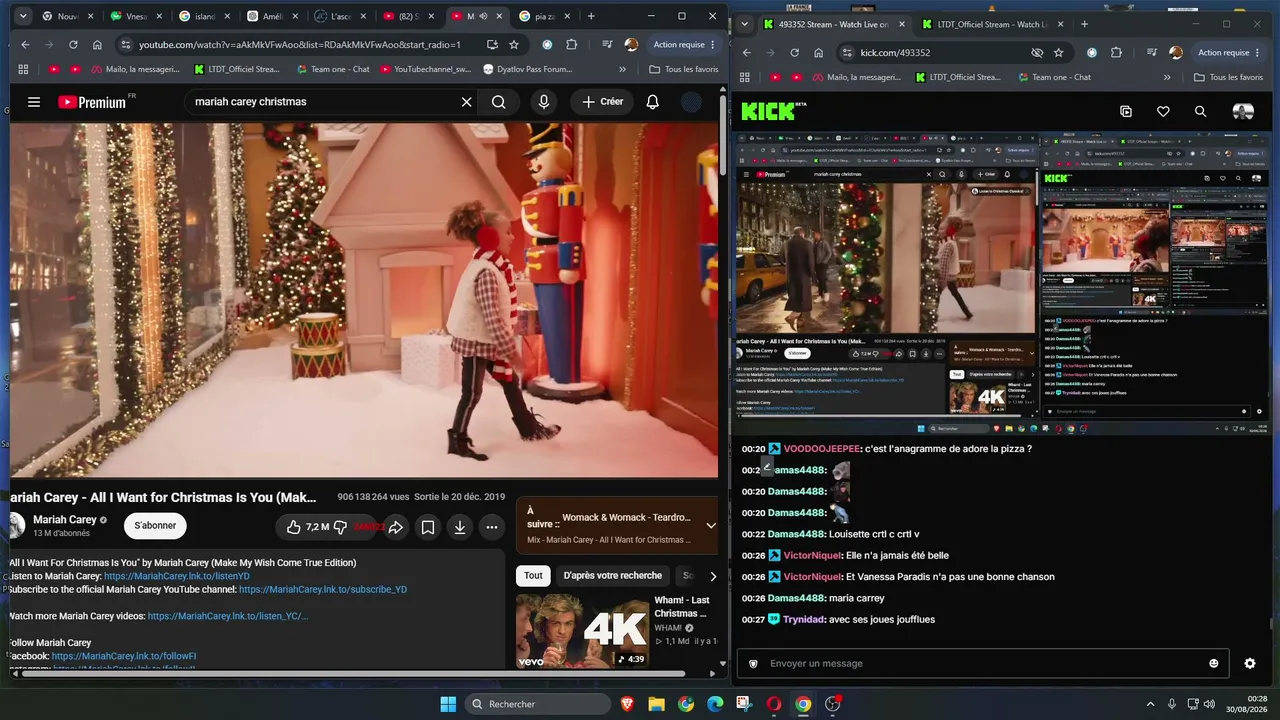Save the video to a playlist

[x=427, y=527]
